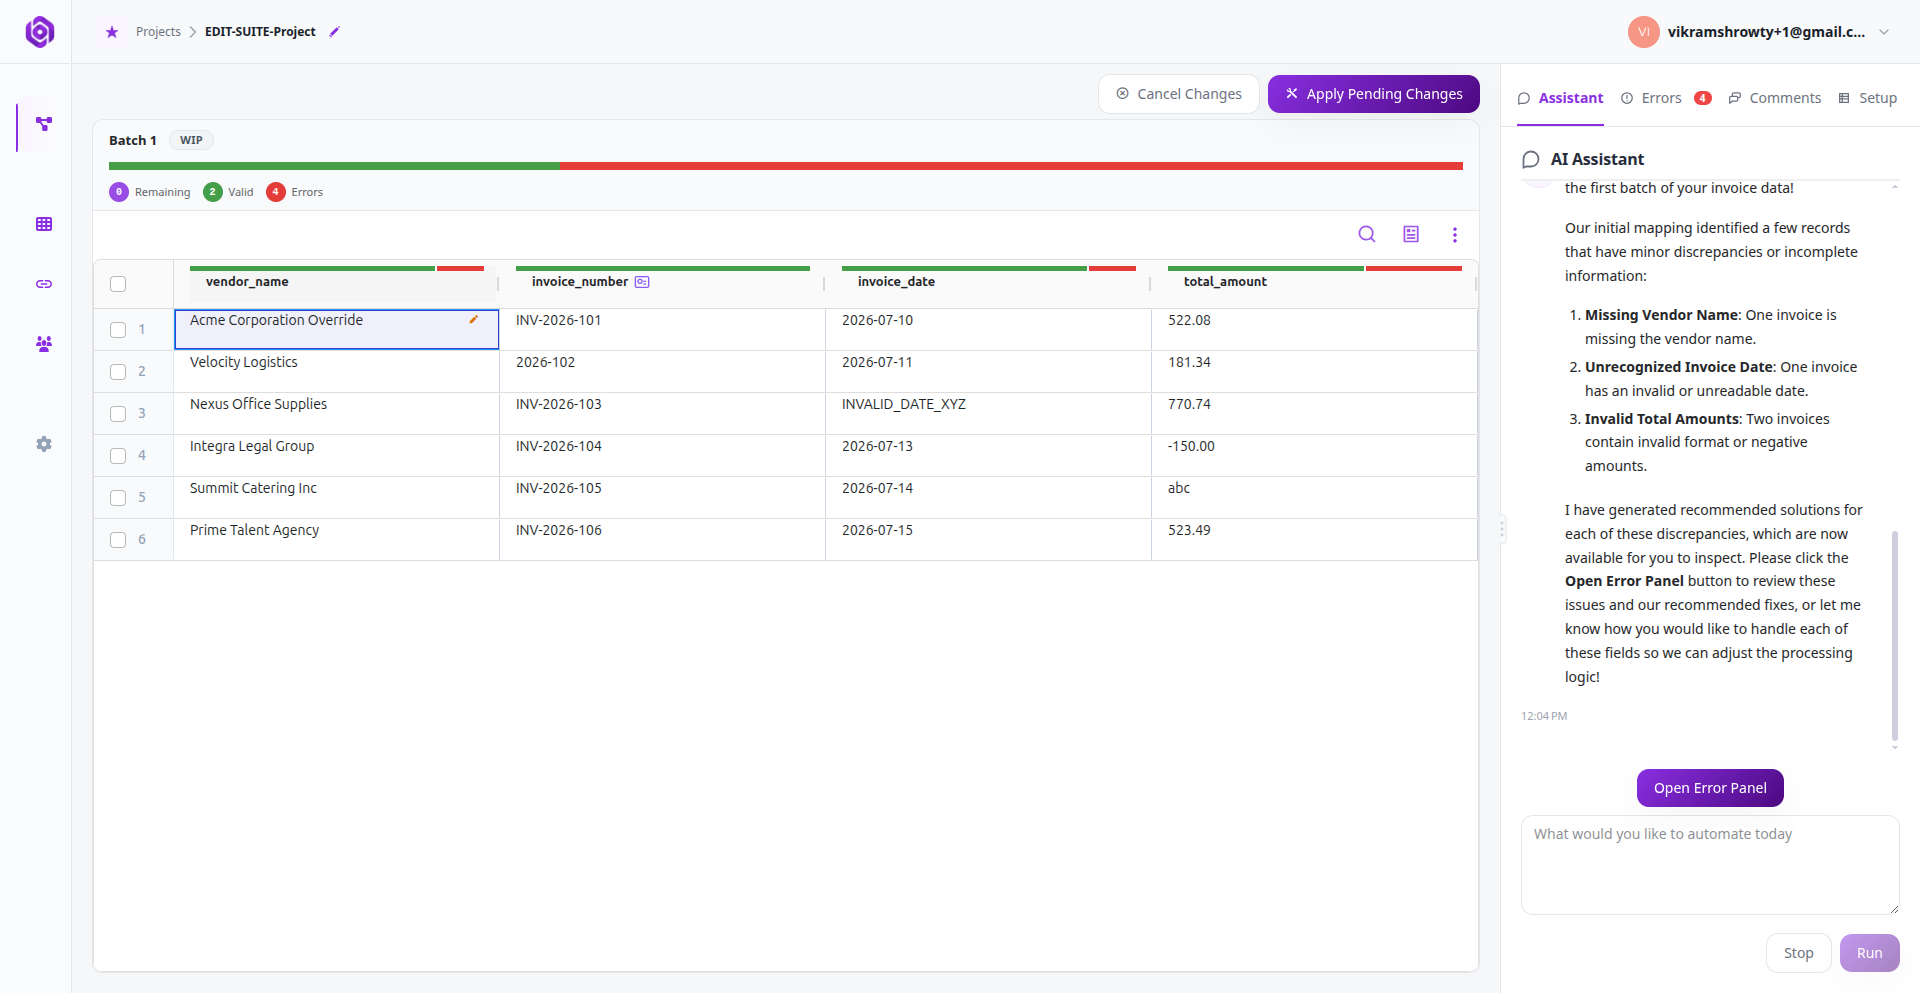Click Open Error Panel button

(1710, 788)
